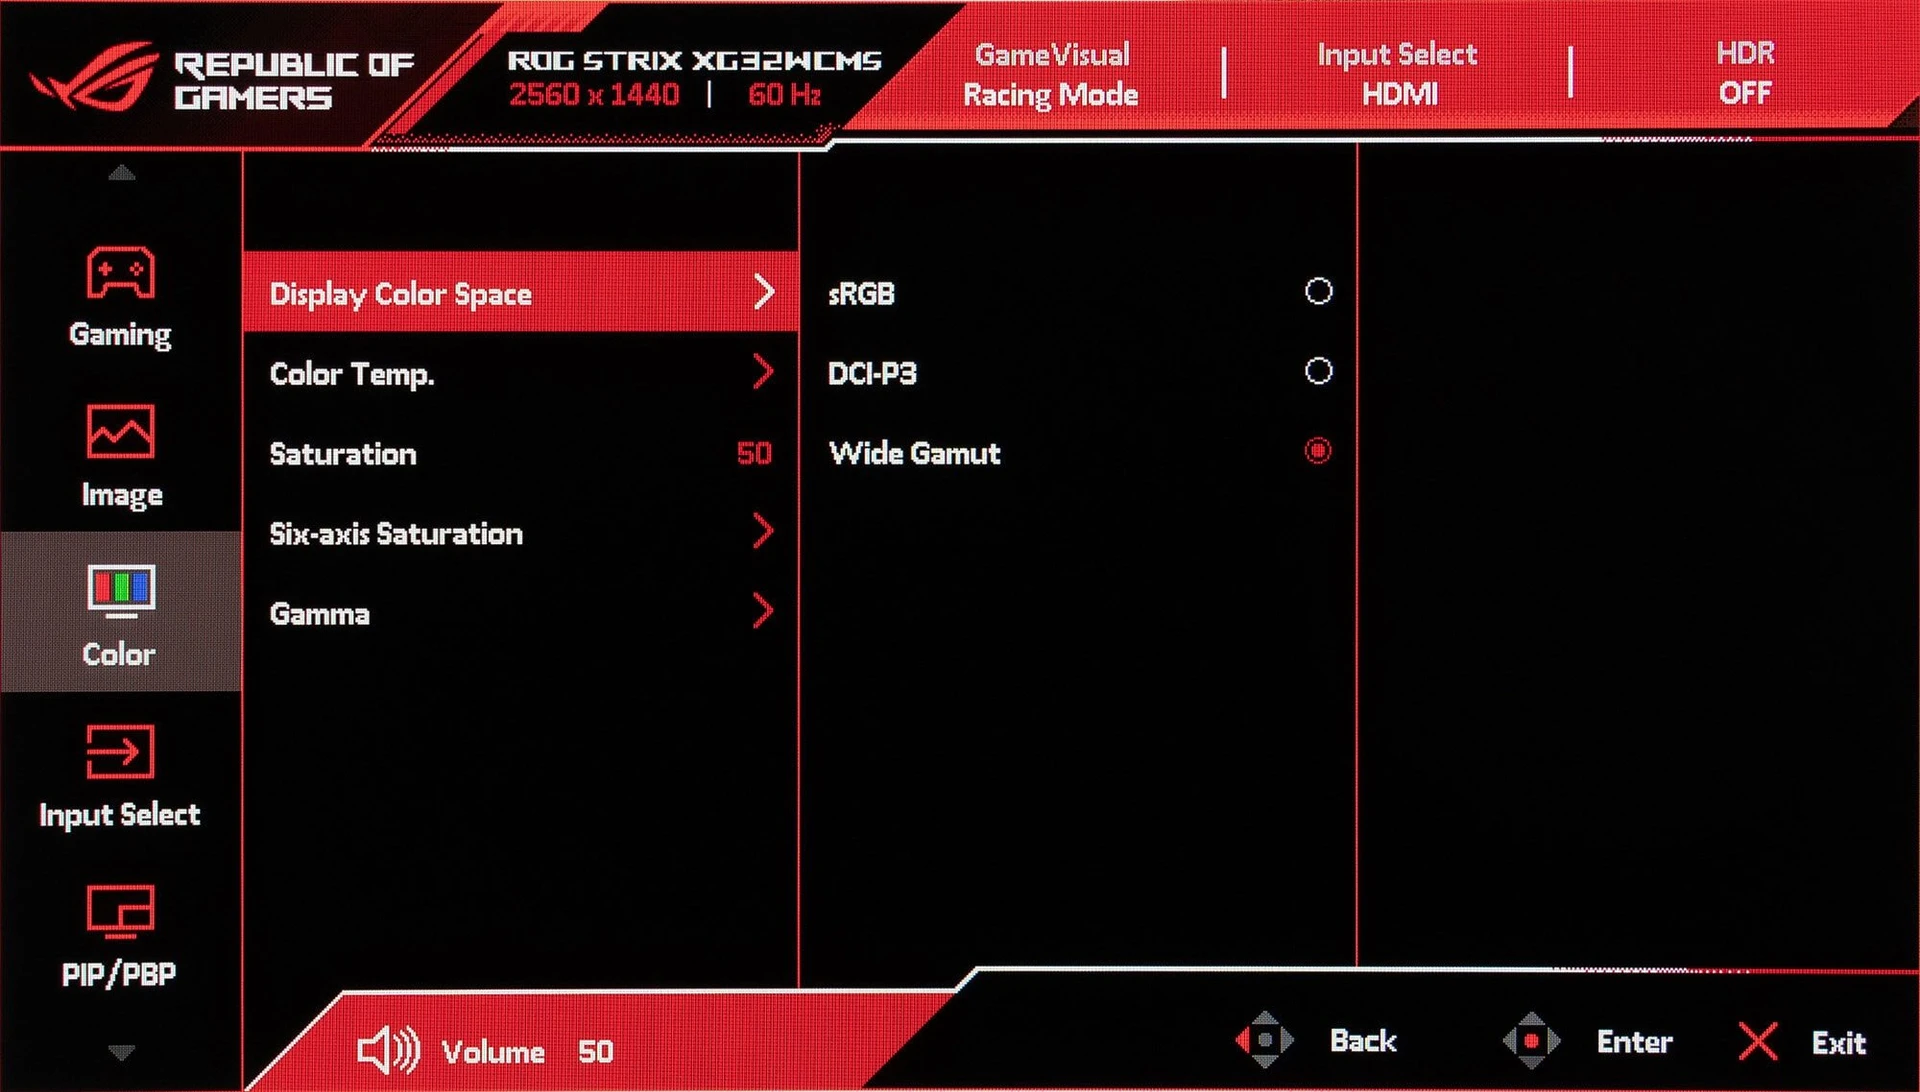Expand the Gamma chevron
The image size is (1920, 1092).
764,611
